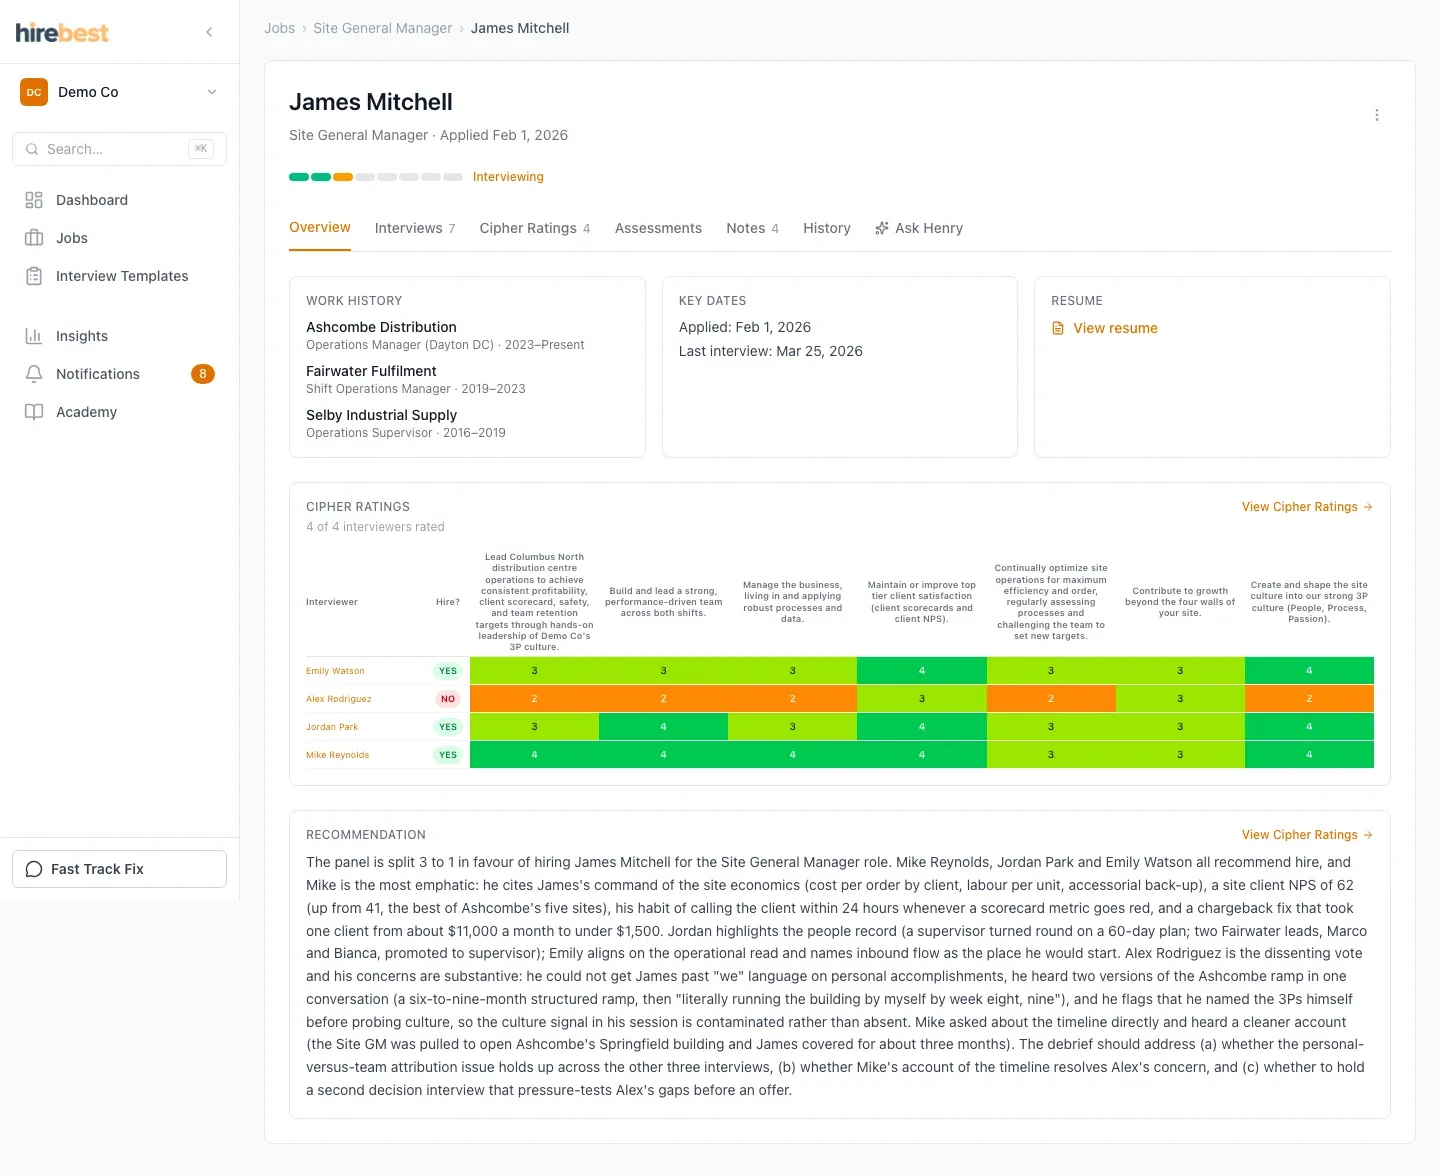Click Fairwater Fulfilment work history entry
The image size is (1440, 1176).
tap(416, 379)
